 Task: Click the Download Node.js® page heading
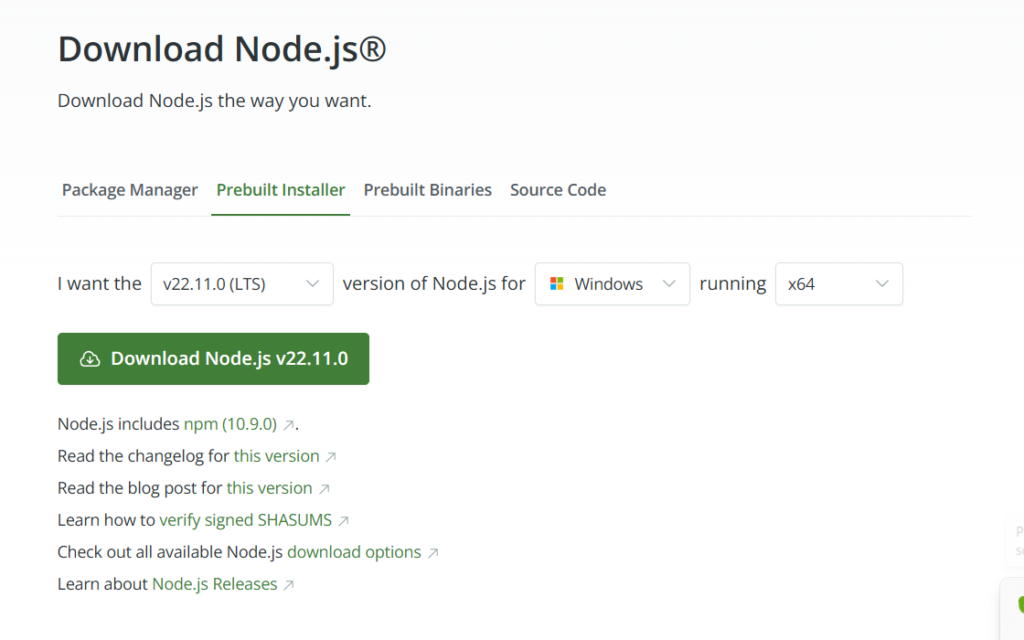222,50
